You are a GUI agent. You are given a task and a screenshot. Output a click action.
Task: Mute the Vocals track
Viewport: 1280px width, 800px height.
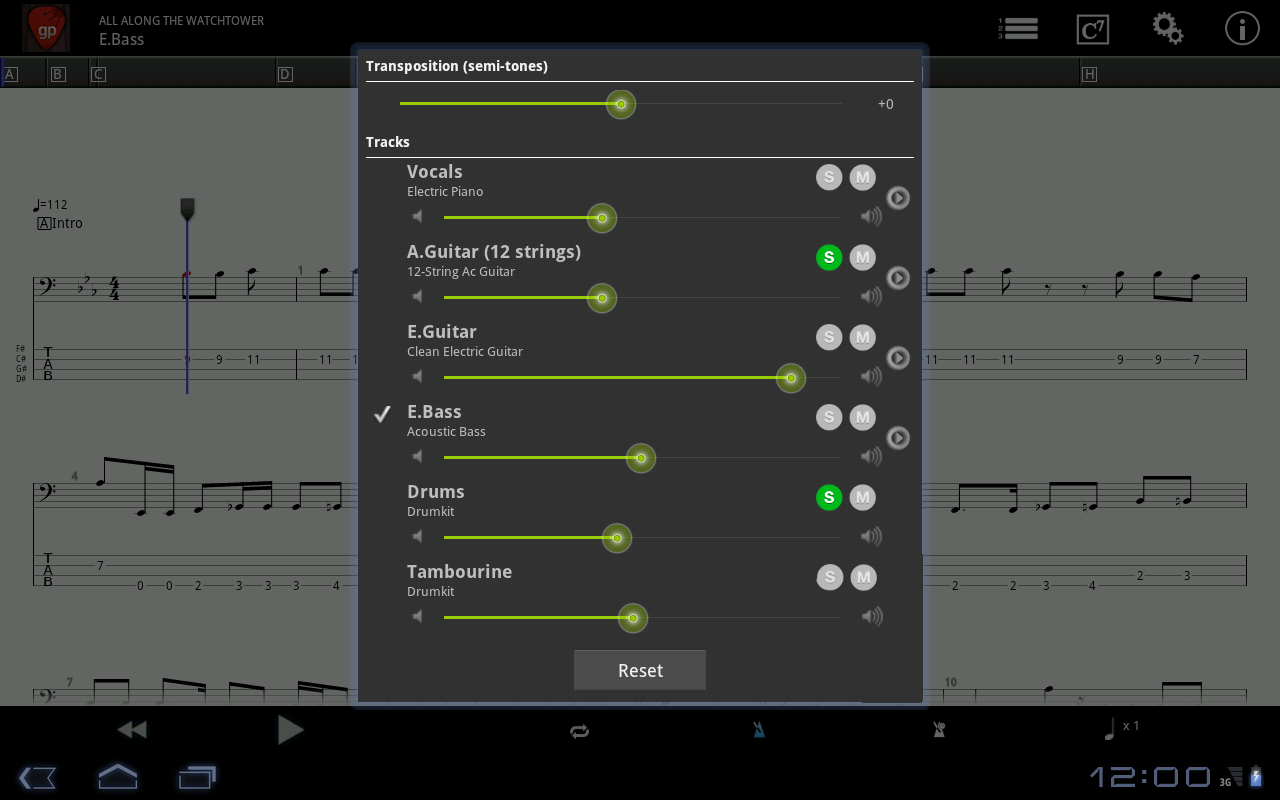pos(862,177)
